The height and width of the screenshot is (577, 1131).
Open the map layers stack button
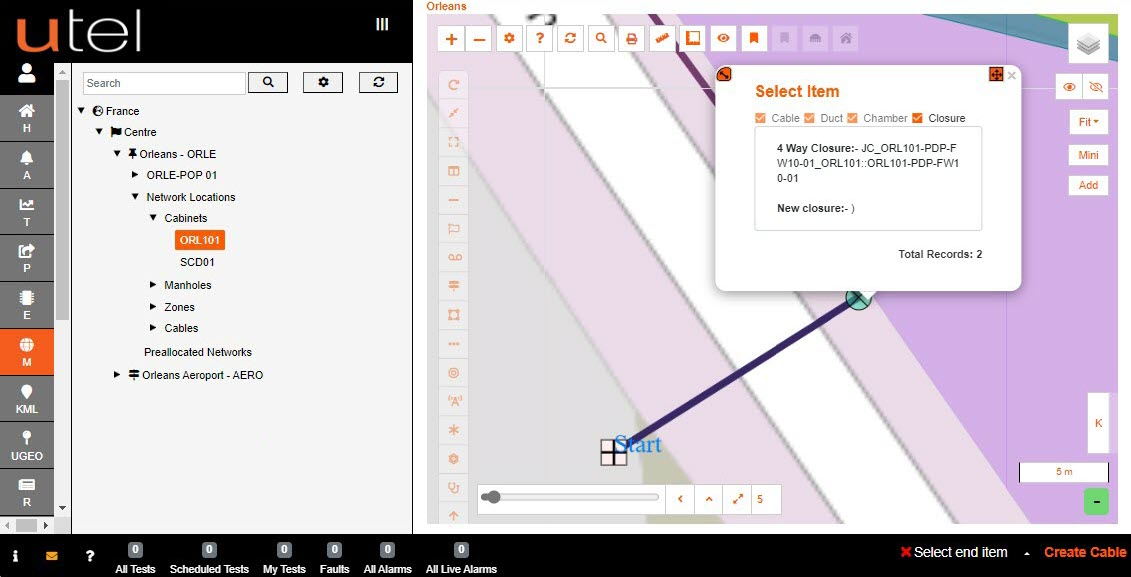coord(1088,44)
